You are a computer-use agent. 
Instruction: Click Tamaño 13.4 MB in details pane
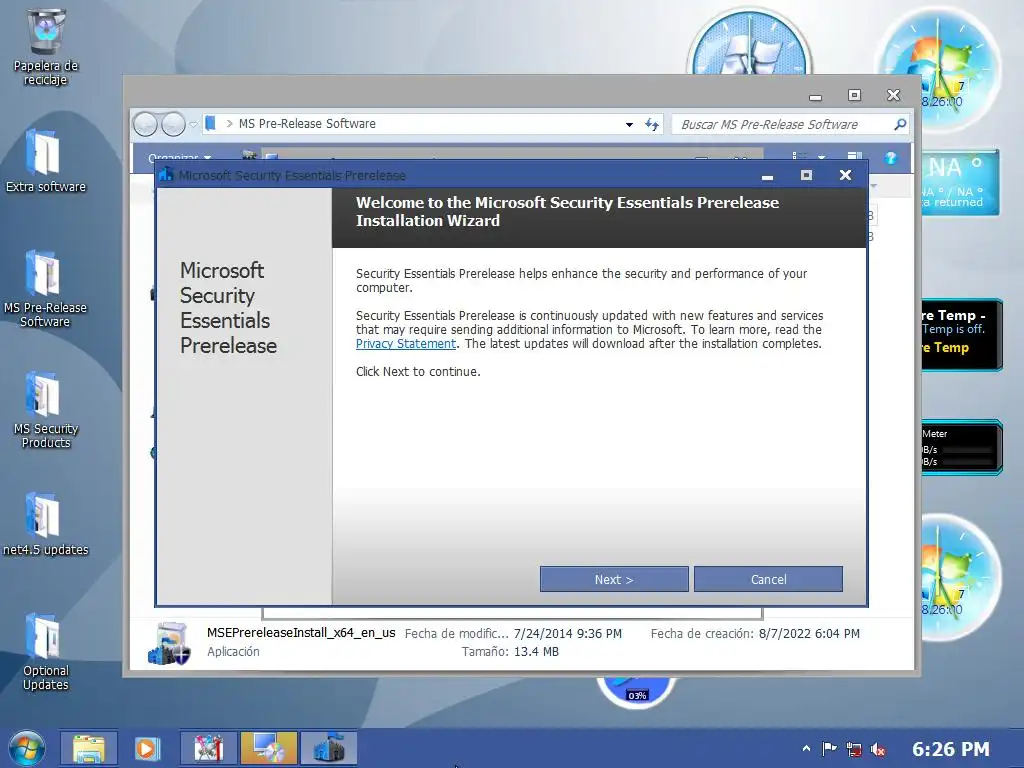pos(510,651)
